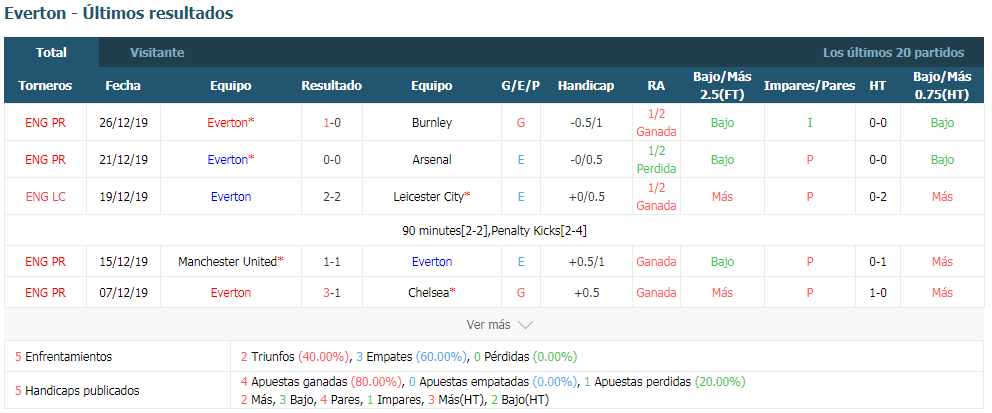Click the Resultado column header
The image size is (992, 413).
coord(332,85)
